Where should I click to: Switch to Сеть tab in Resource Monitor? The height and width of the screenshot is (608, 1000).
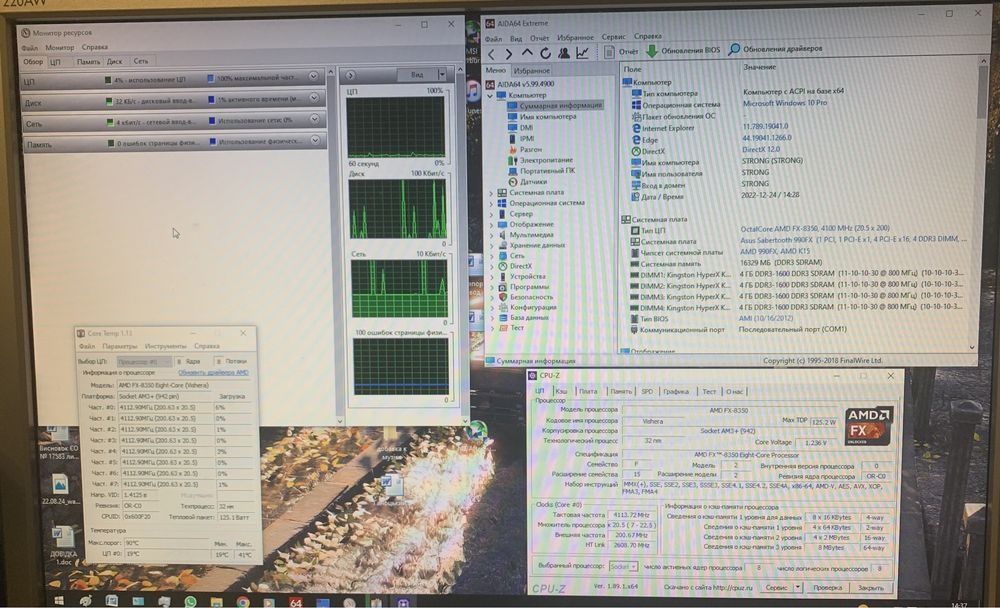(x=141, y=61)
